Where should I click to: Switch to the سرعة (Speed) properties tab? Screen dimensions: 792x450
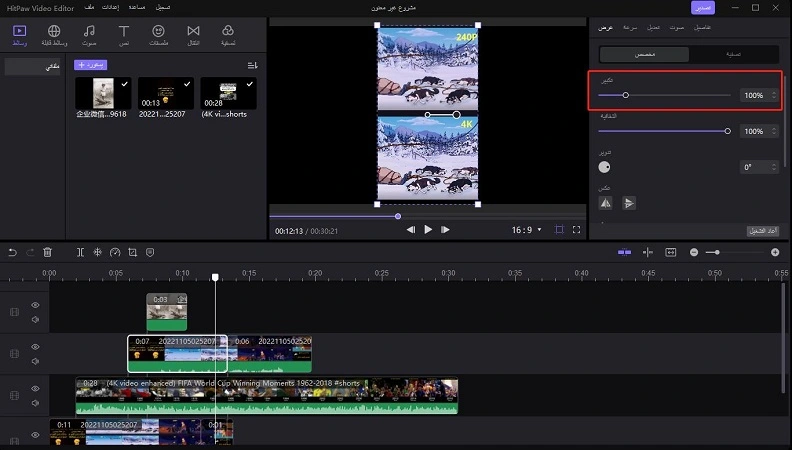point(630,27)
